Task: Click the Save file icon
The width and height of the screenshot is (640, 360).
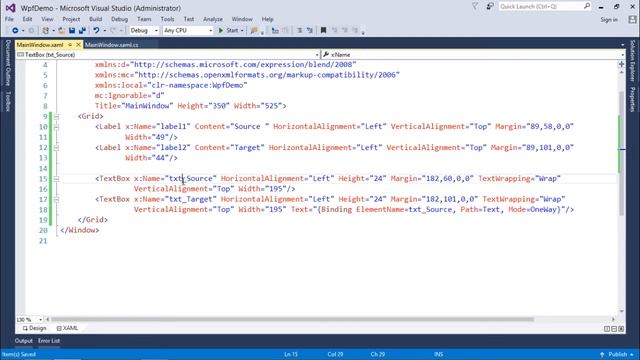Action: pos(72,31)
